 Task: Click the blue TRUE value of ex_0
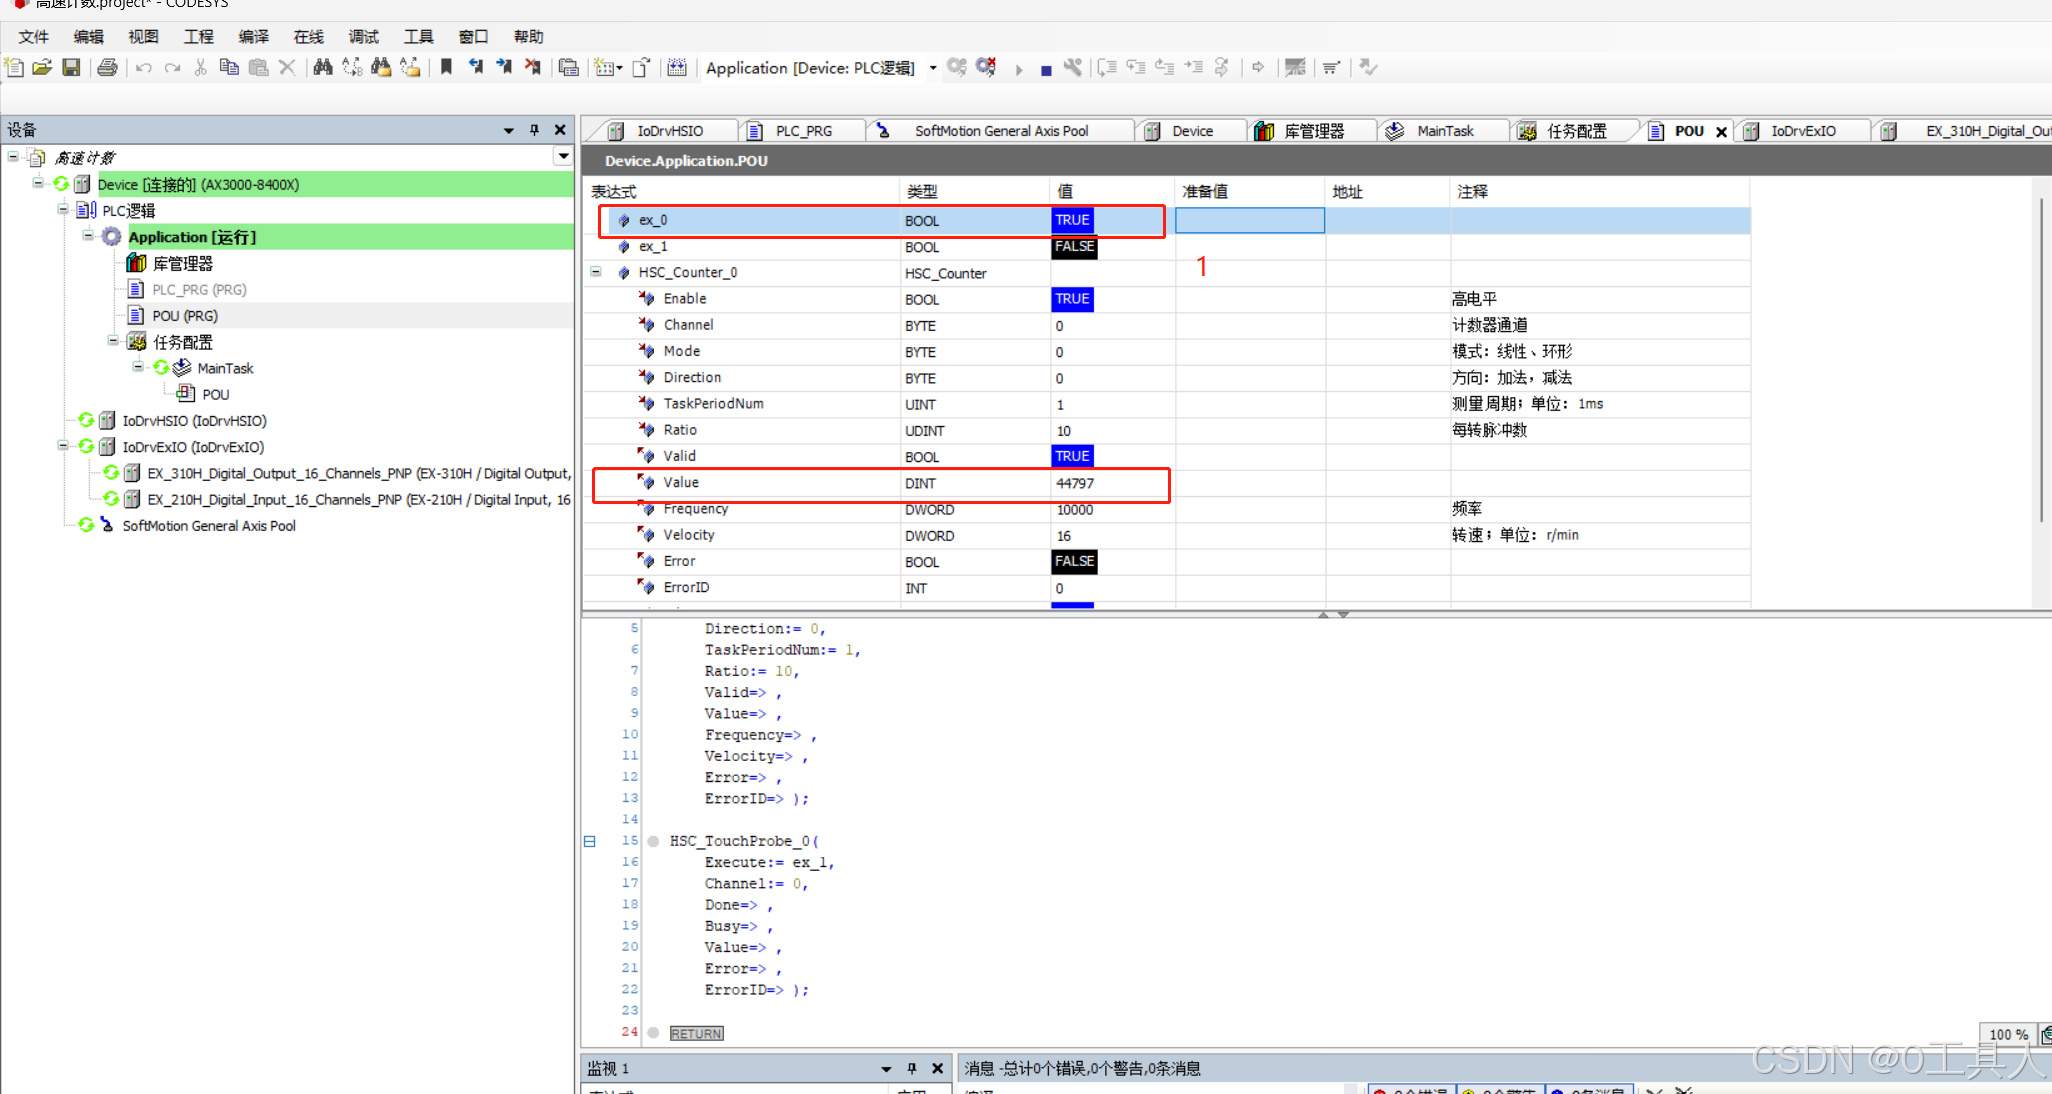[x=1072, y=220]
